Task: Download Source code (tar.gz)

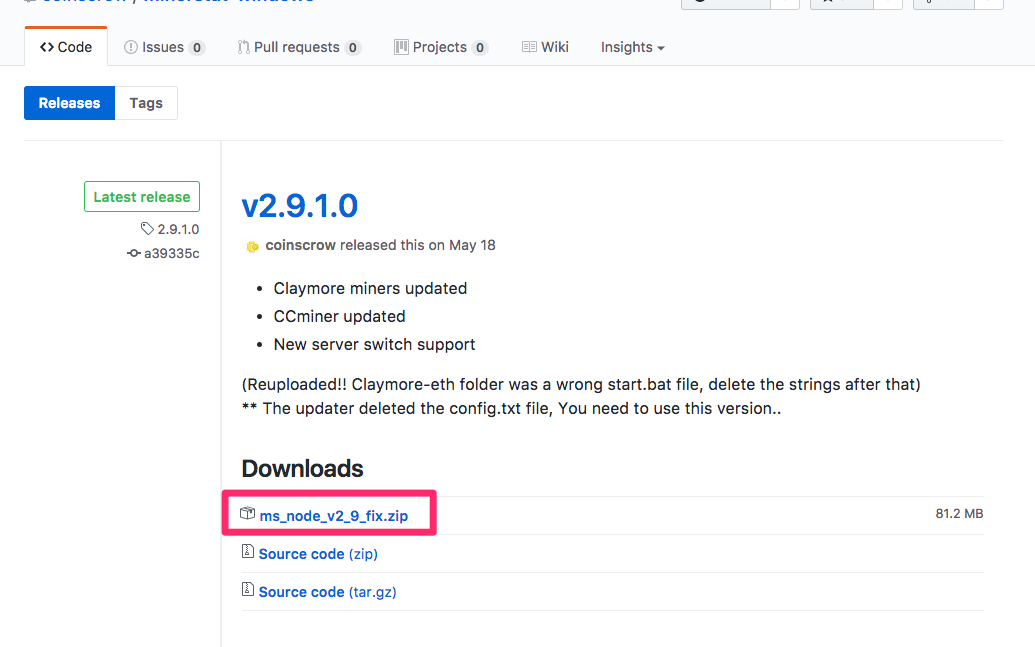Action: click(327, 592)
